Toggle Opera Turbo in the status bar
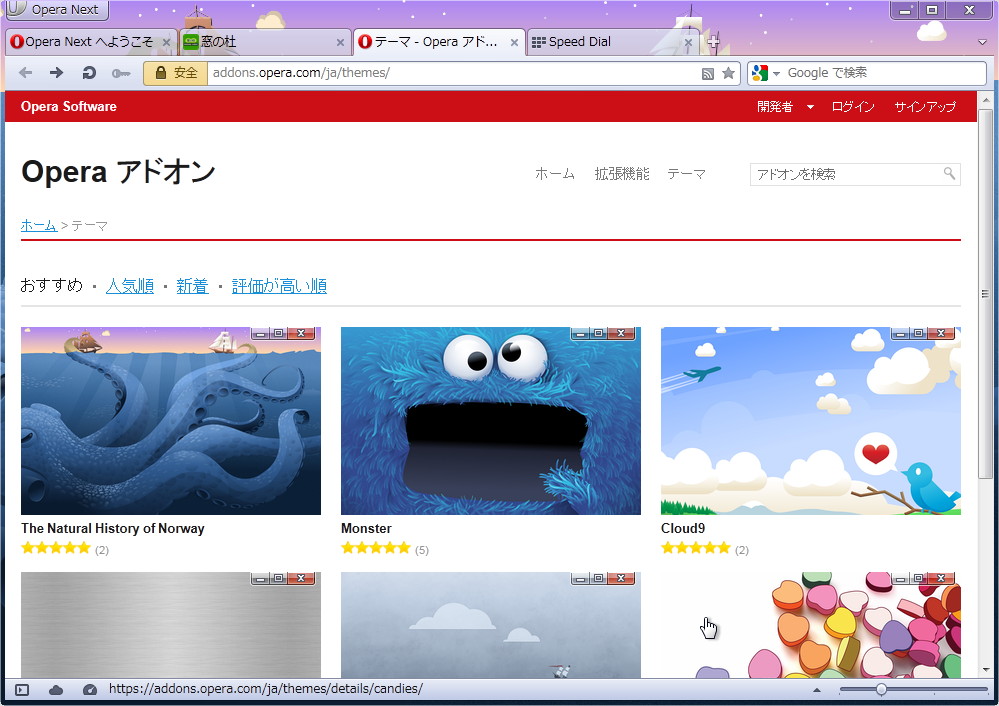Image resolution: width=999 pixels, height=706 pixels. pyautogui.click(x=89, y=689)
